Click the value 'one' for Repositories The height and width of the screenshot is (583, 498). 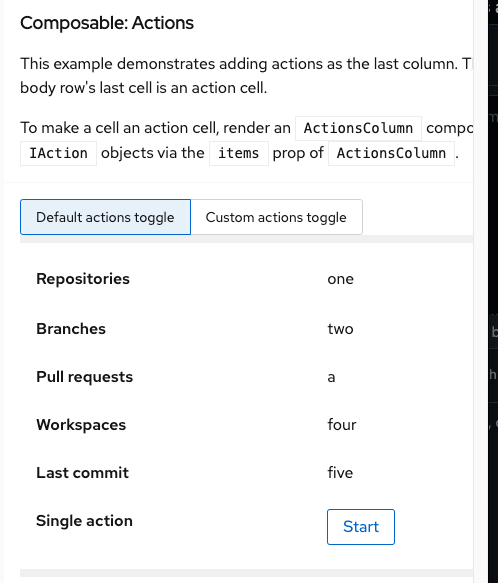[340, 279]
